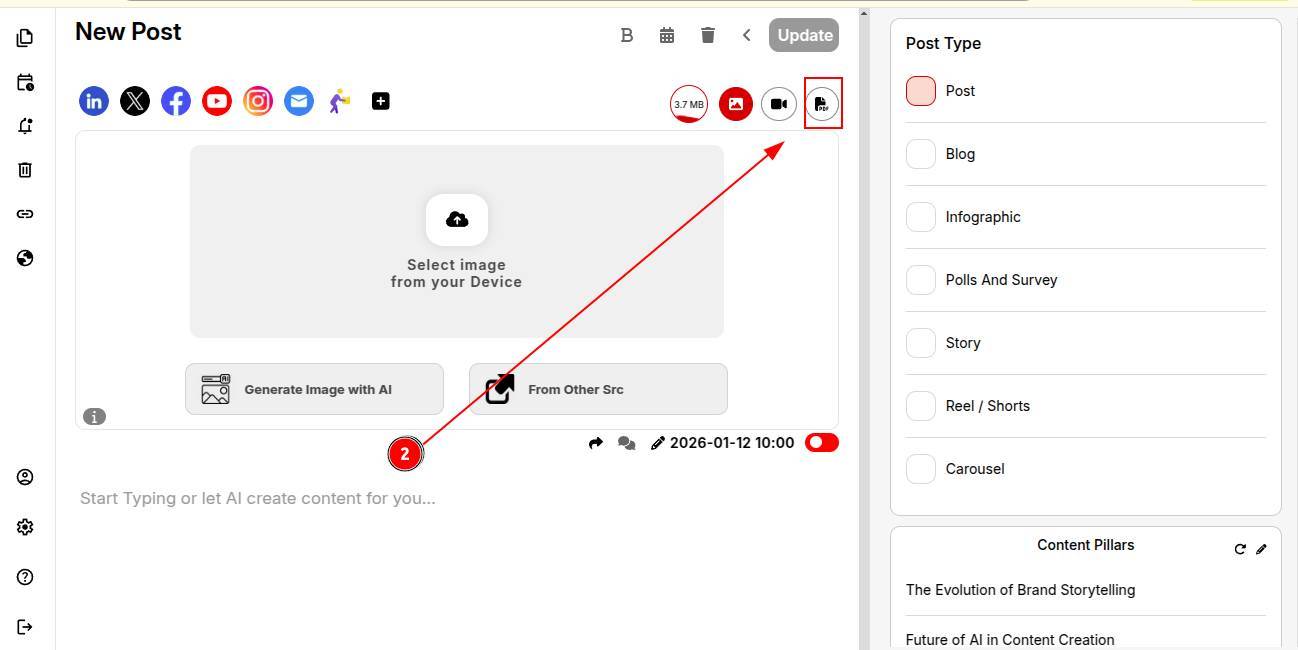Click the add channel plus icon
Screen dimensions: 1298x650
click(x=380, y=101)
